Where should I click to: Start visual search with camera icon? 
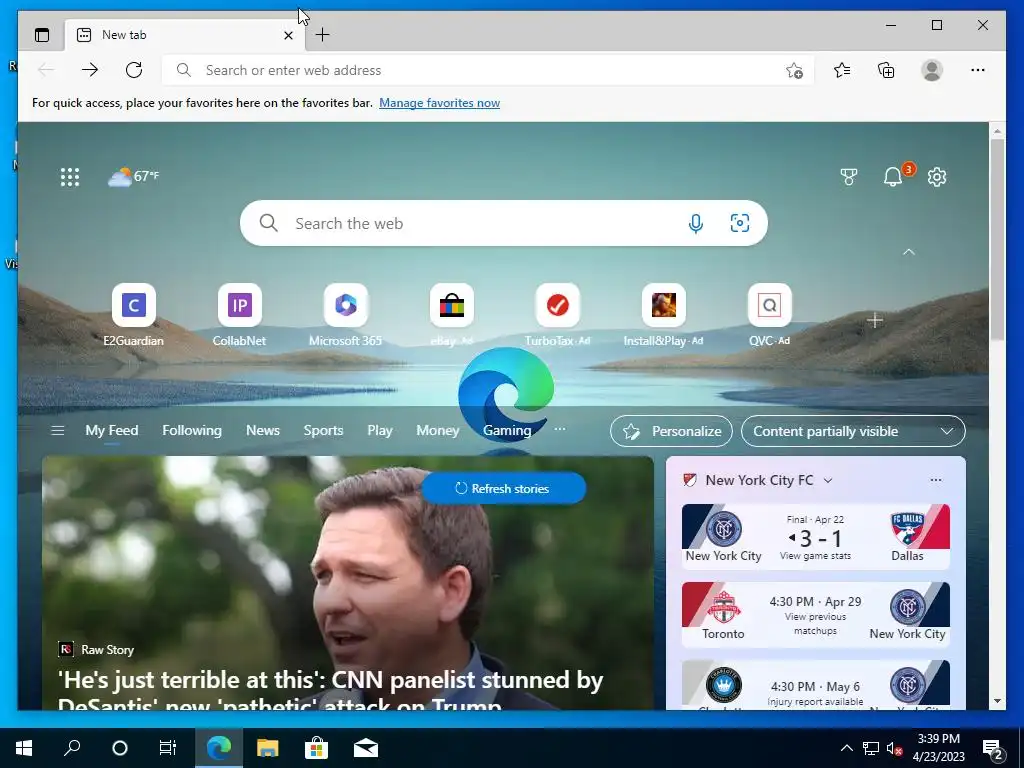pos(739,223)
